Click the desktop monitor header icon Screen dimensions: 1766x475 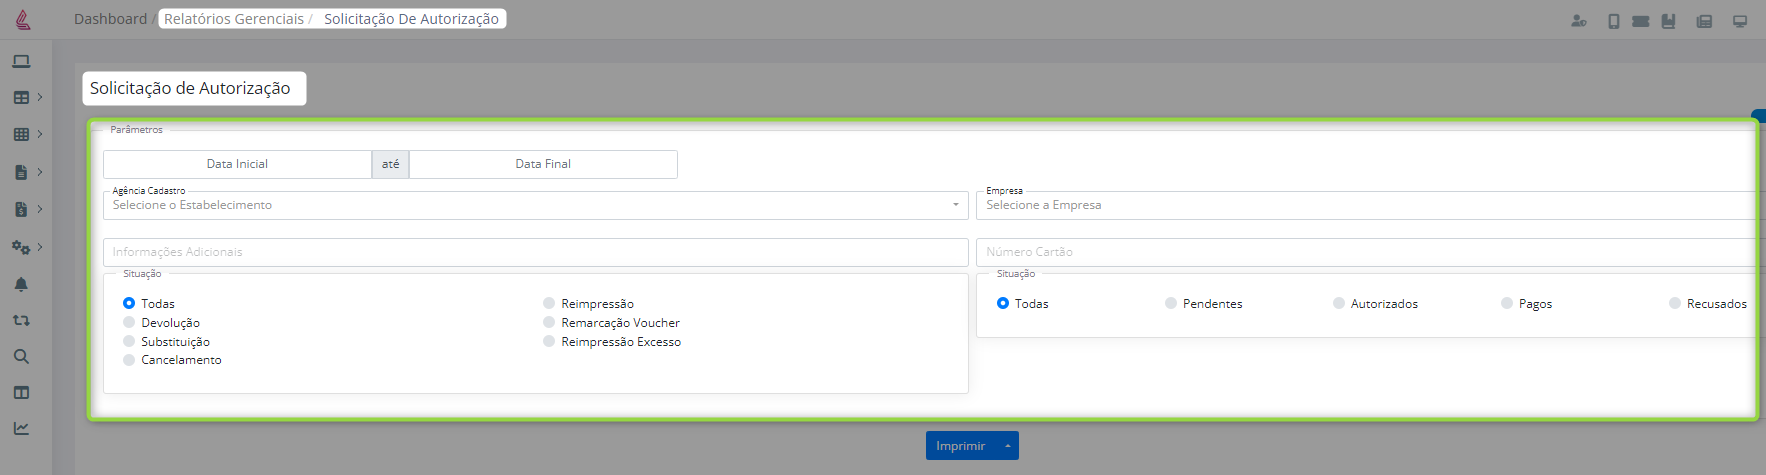coord(1740,21)
